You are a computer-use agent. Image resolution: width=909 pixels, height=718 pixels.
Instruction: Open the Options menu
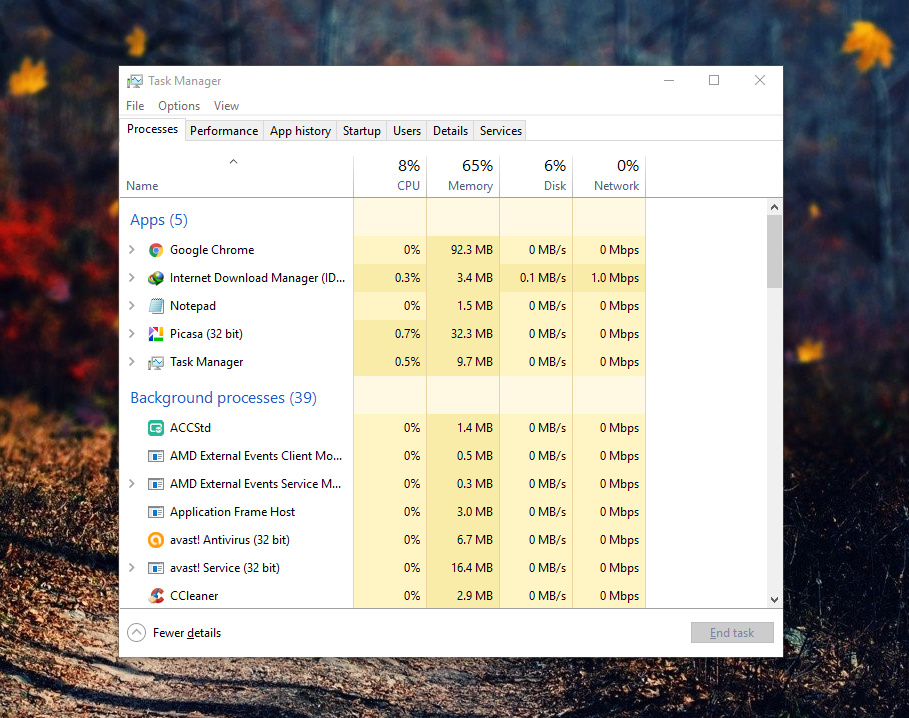179,106
